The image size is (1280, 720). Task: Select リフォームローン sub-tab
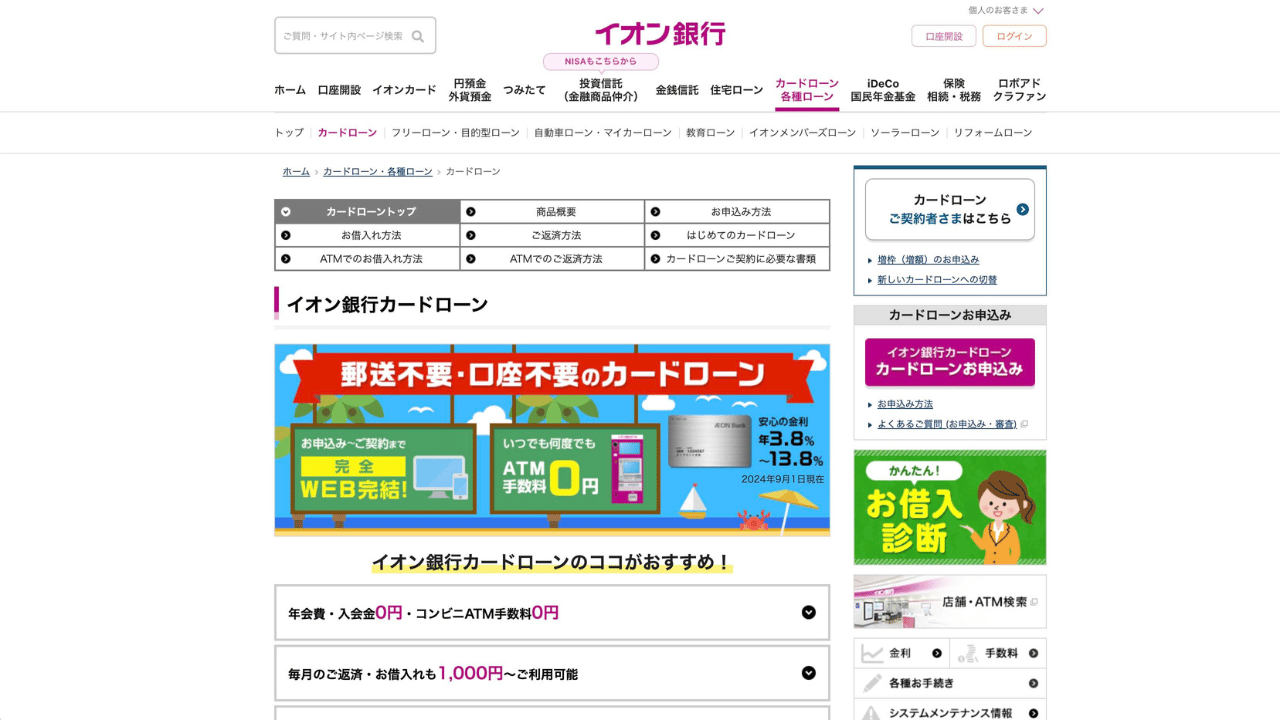tap(993, 133)
